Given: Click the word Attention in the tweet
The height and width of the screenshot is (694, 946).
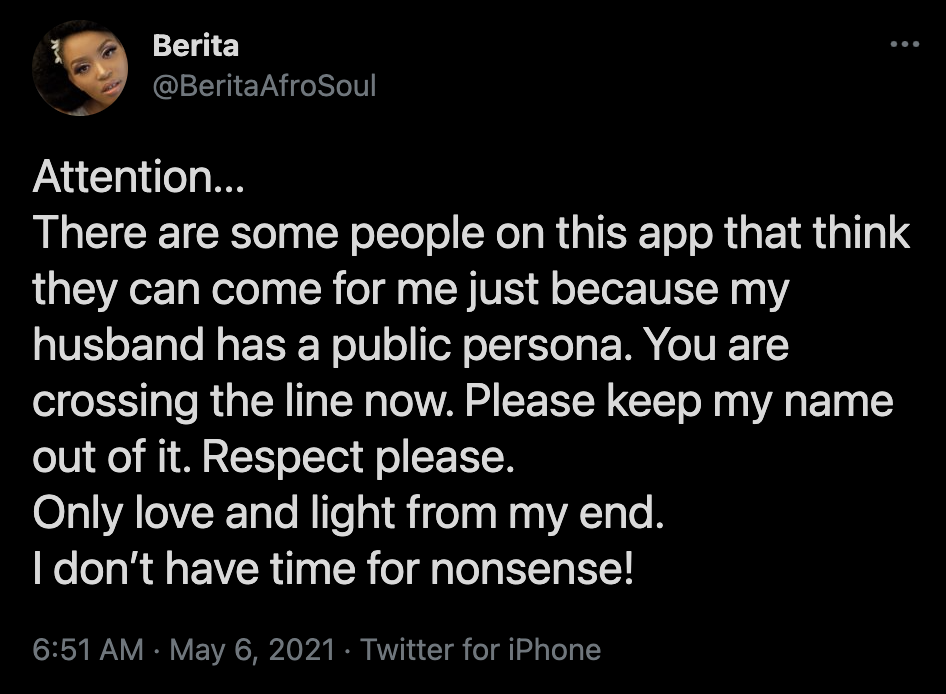Looking at the screenshot, I should (122, 177).
